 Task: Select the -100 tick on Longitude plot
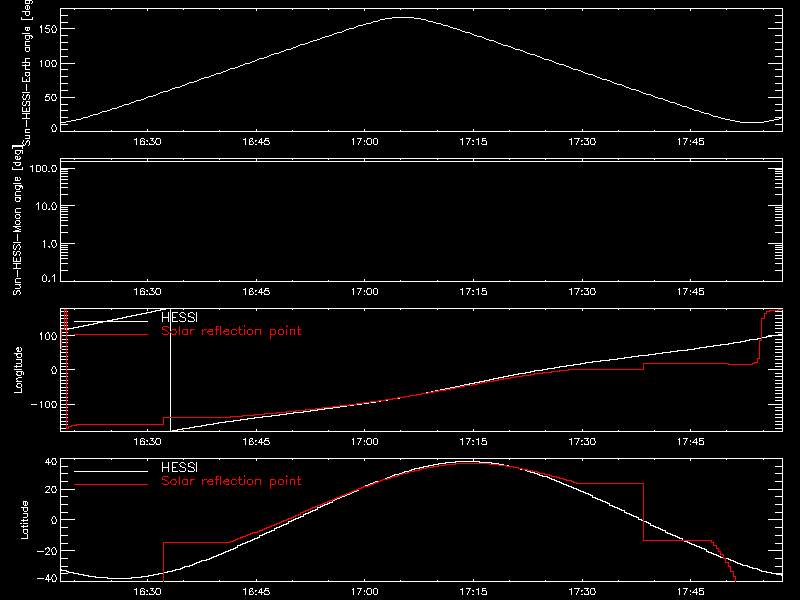coord(44,404)
